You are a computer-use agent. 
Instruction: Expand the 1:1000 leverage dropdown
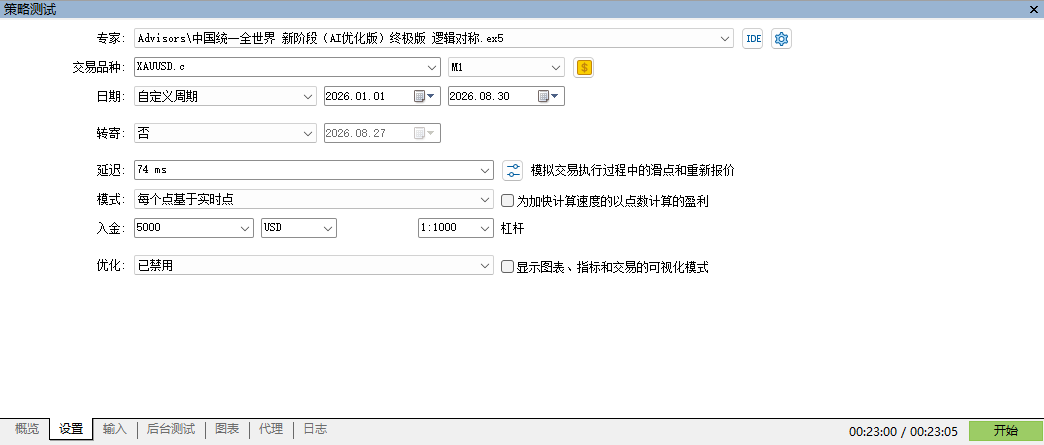coord(485,228)
